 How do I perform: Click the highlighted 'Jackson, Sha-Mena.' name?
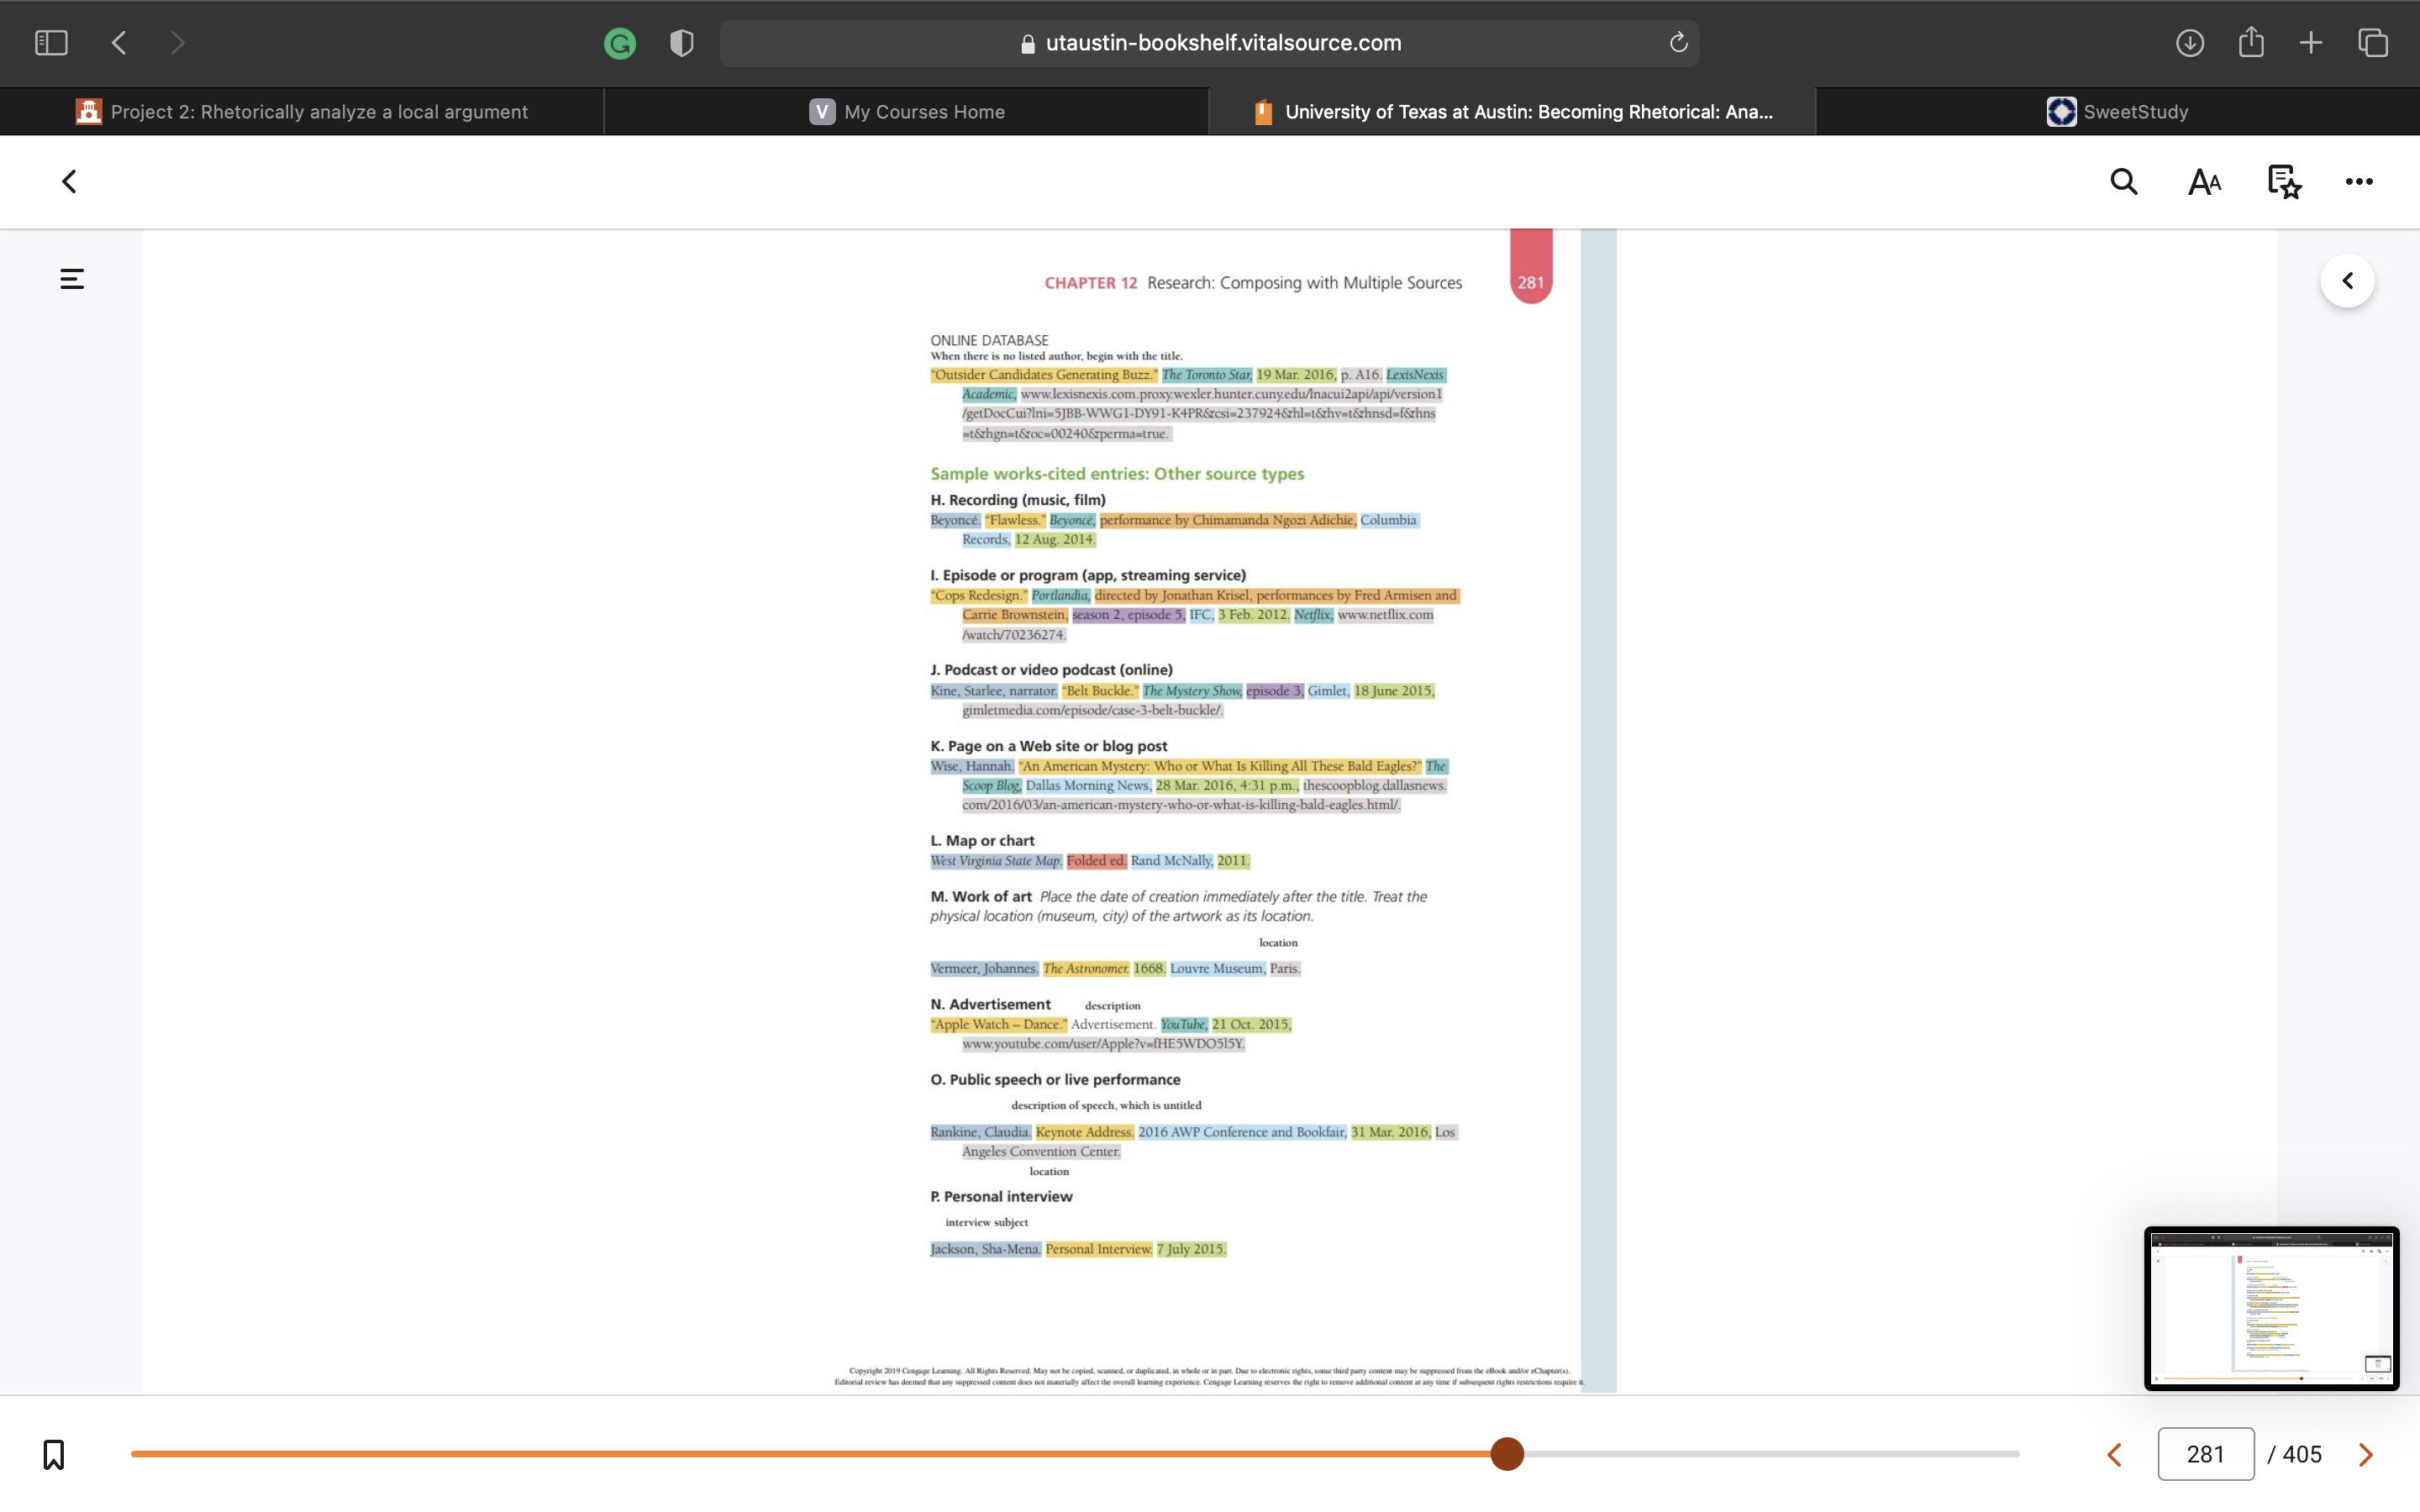click(x=986, y=1250)
